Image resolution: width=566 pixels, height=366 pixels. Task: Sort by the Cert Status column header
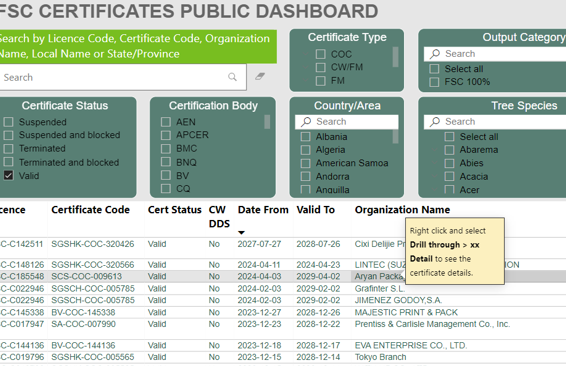click(x=175, y=210)
